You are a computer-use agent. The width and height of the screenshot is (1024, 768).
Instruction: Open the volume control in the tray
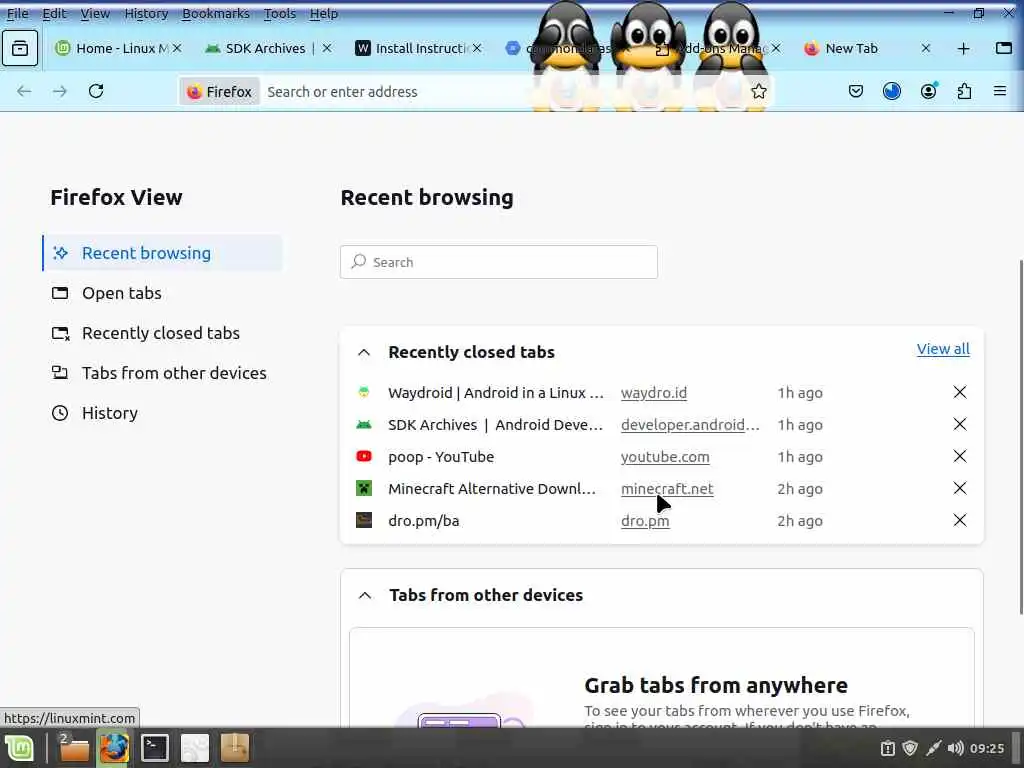coord(955,748)
